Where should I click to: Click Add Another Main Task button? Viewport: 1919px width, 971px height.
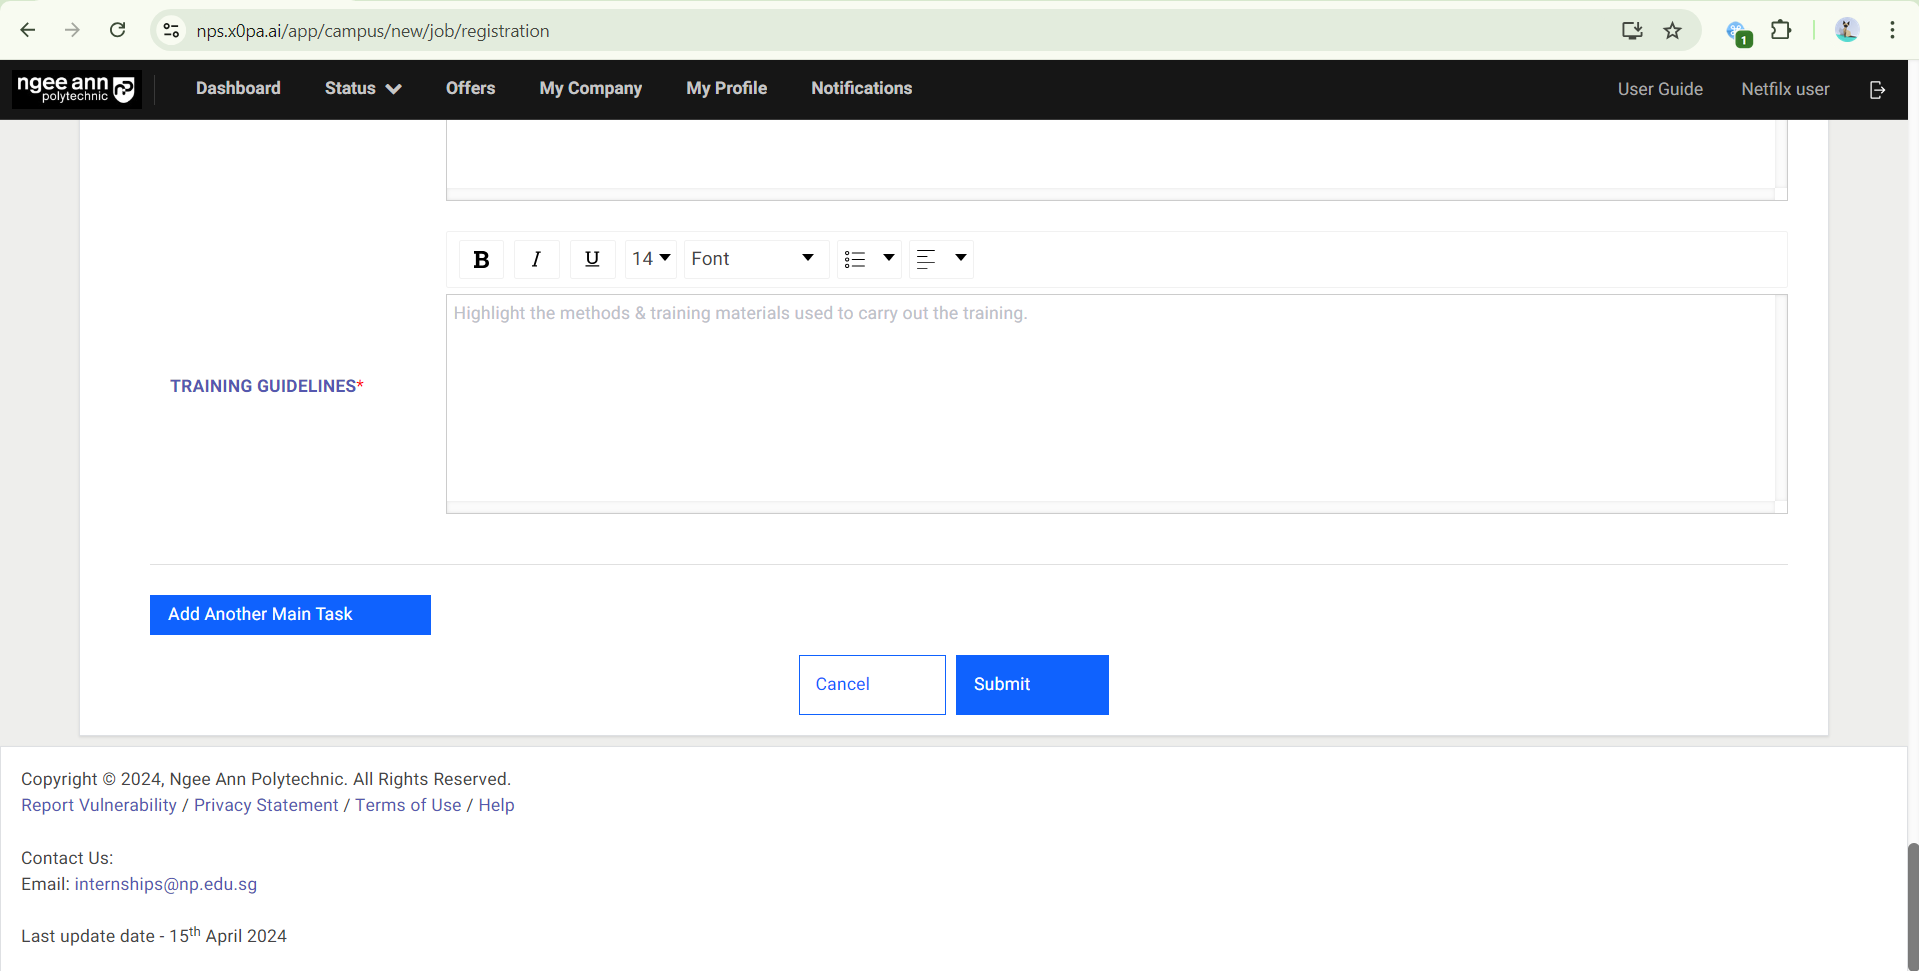point(290,615)
